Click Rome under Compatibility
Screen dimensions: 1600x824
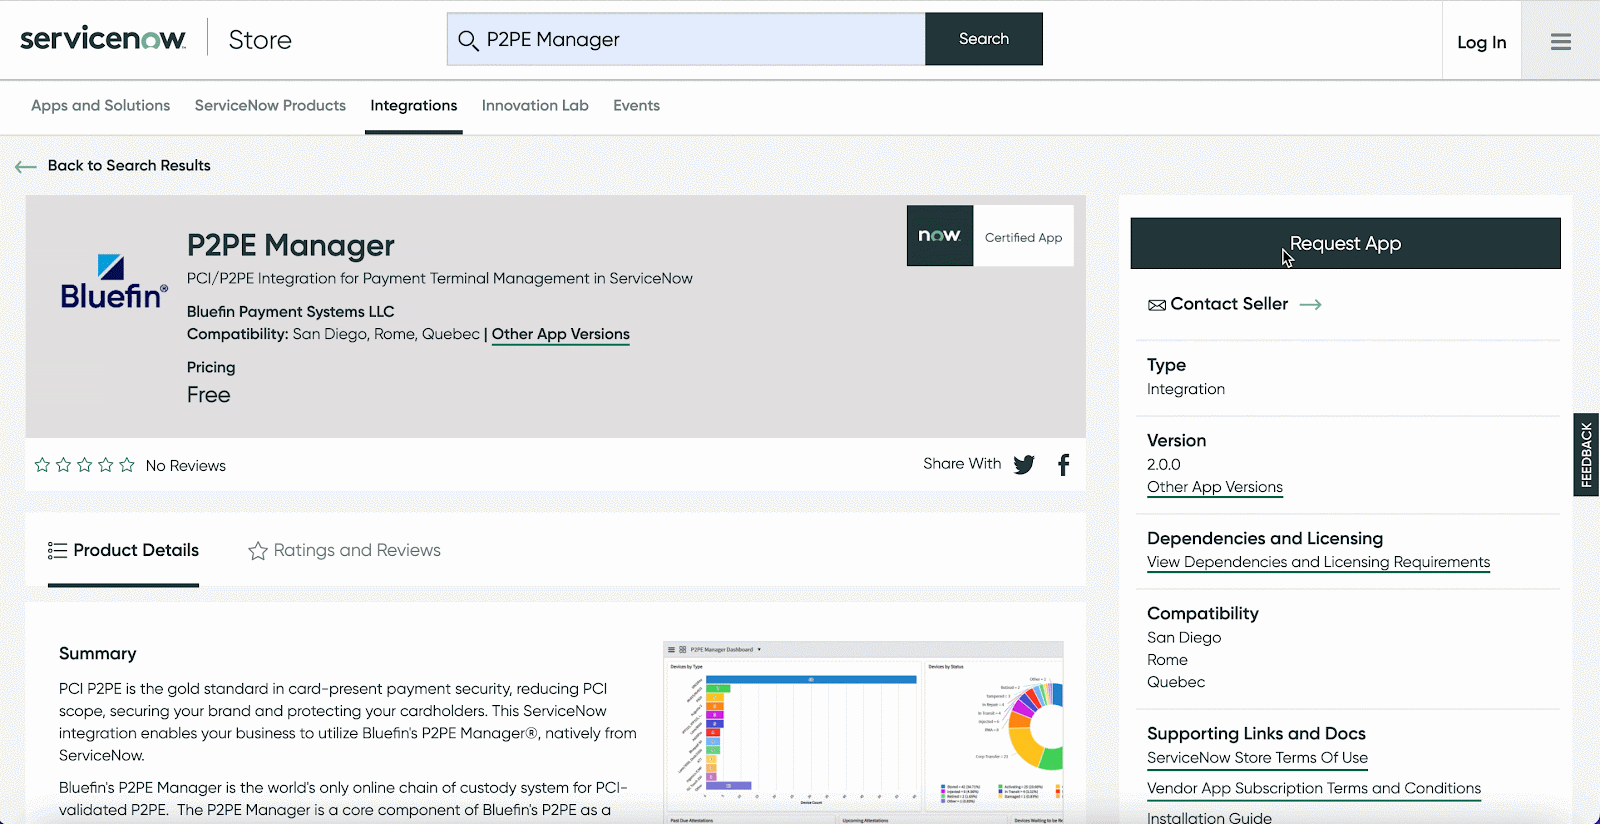click(1167, 660)
